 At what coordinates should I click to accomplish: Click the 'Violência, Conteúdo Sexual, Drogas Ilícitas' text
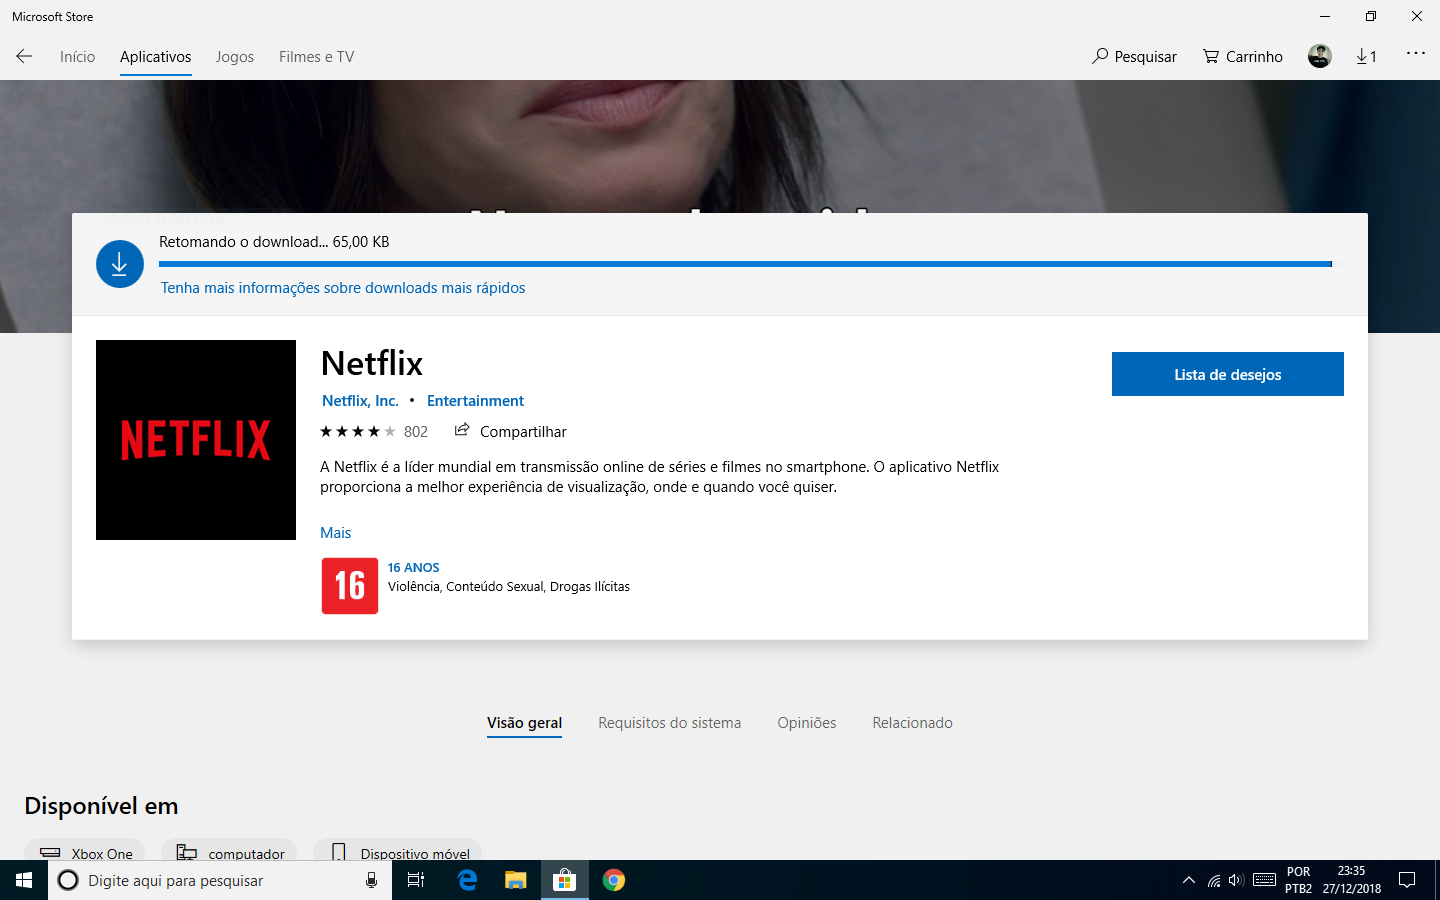[x=509, y=587]
